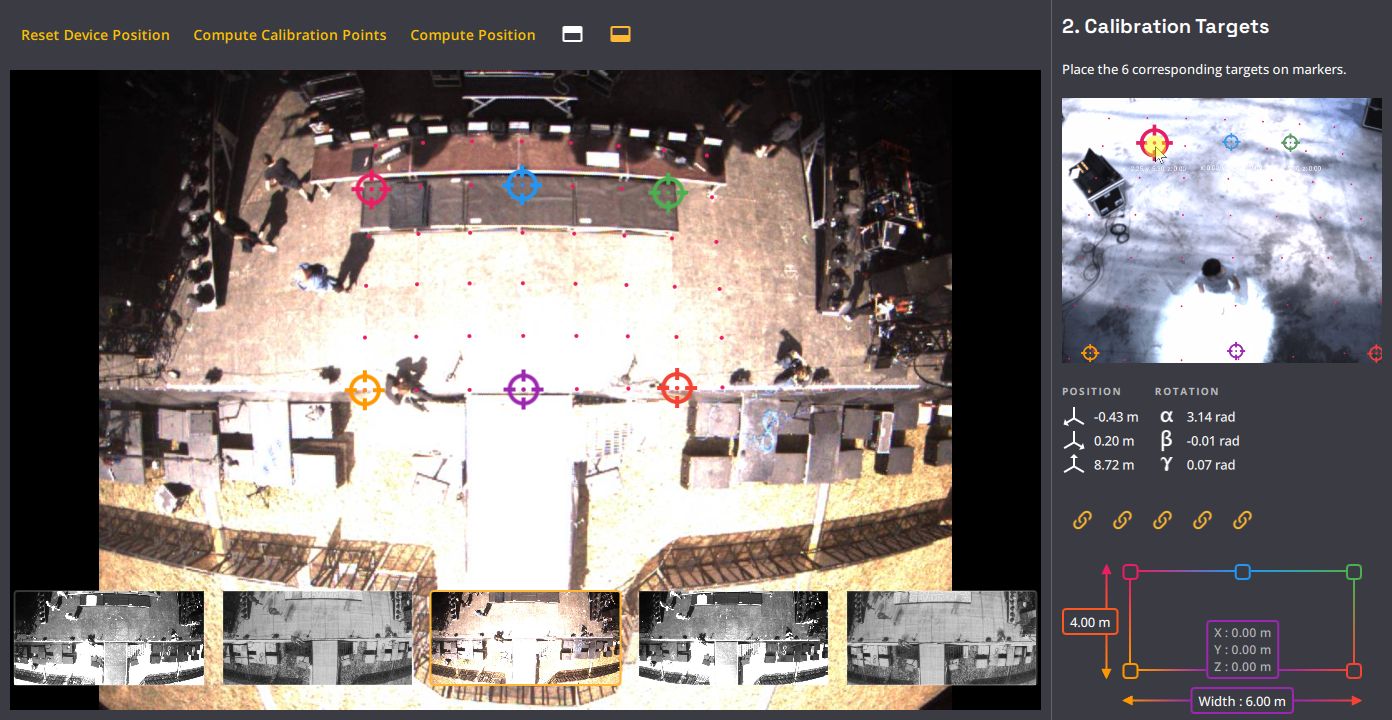Viewport: 1392px width, 720px height.
Task: Edit the Width 6.00 m field
Action: point(1241,701)
